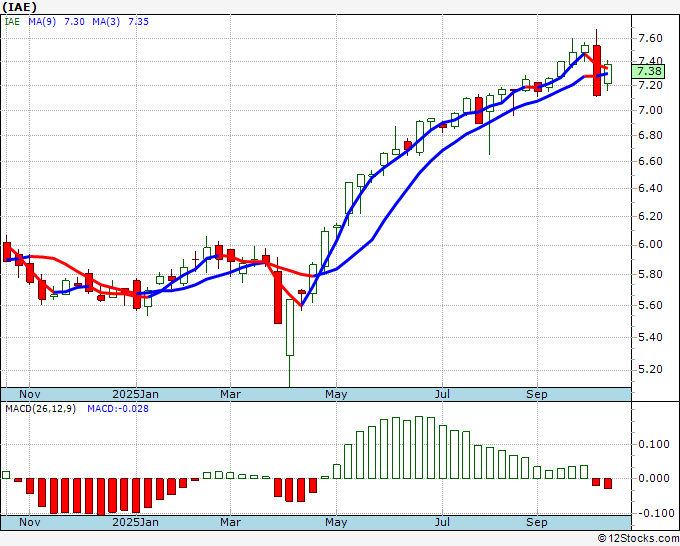680x546 pixels.
Task: Select the IAE legend label
Action: [12, 21]
